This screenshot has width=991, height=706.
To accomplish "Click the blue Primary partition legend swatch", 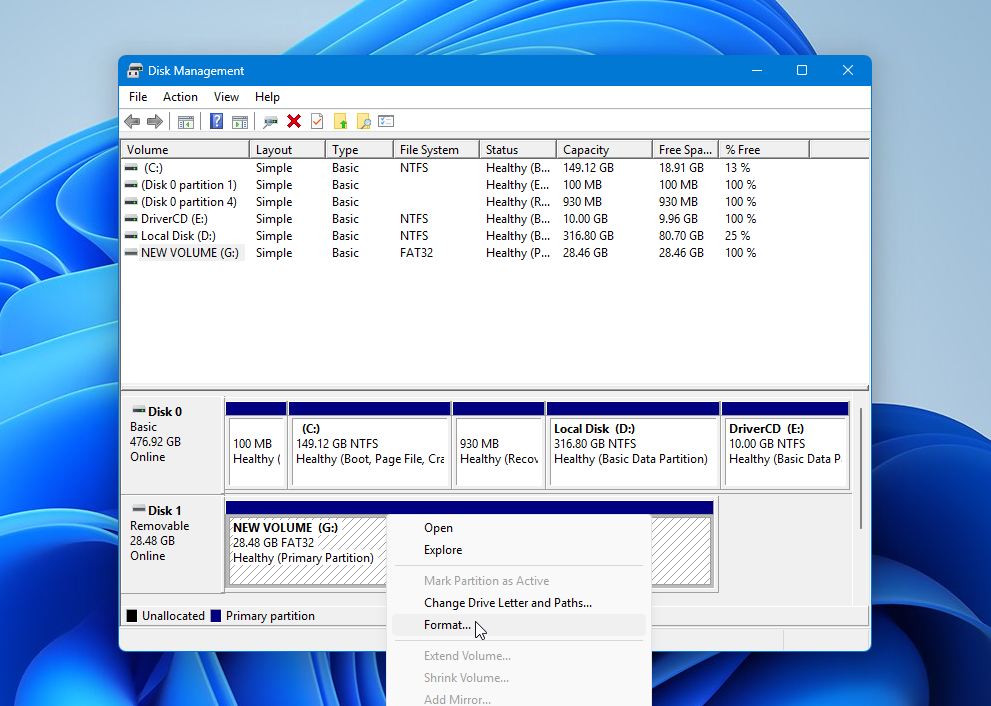I will click(x=216, y=616).
